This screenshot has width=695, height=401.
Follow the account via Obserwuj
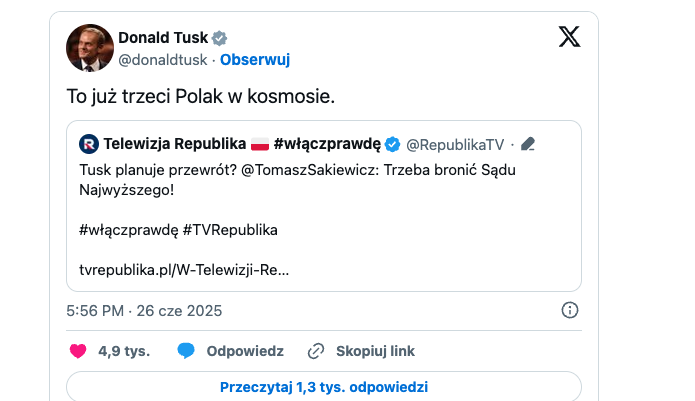255,59
